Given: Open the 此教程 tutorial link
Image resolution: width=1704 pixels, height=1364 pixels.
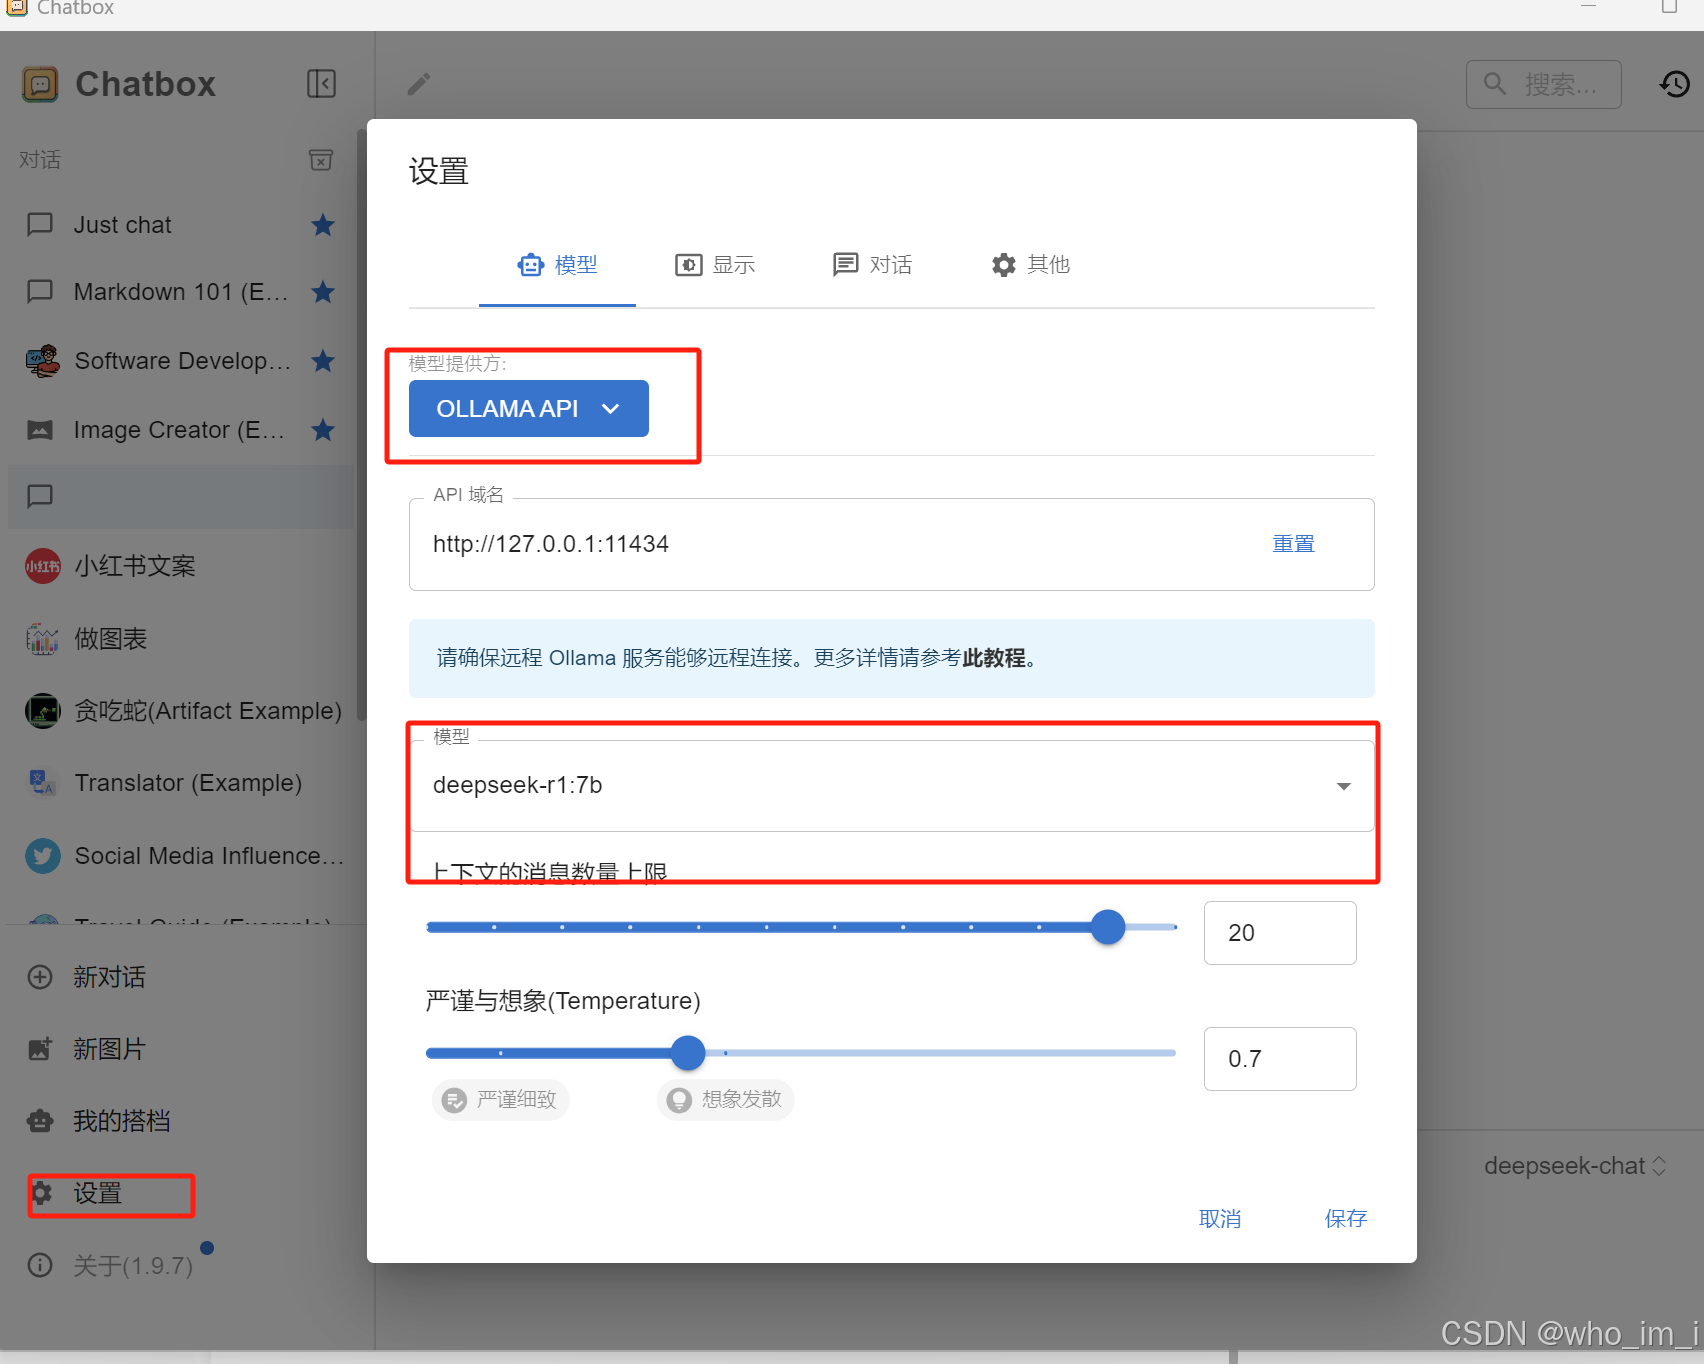Looking at the screenshot, I should [993, 658].
